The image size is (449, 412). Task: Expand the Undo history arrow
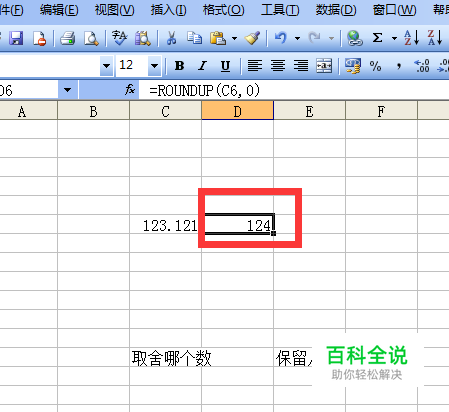click(297, 38)
